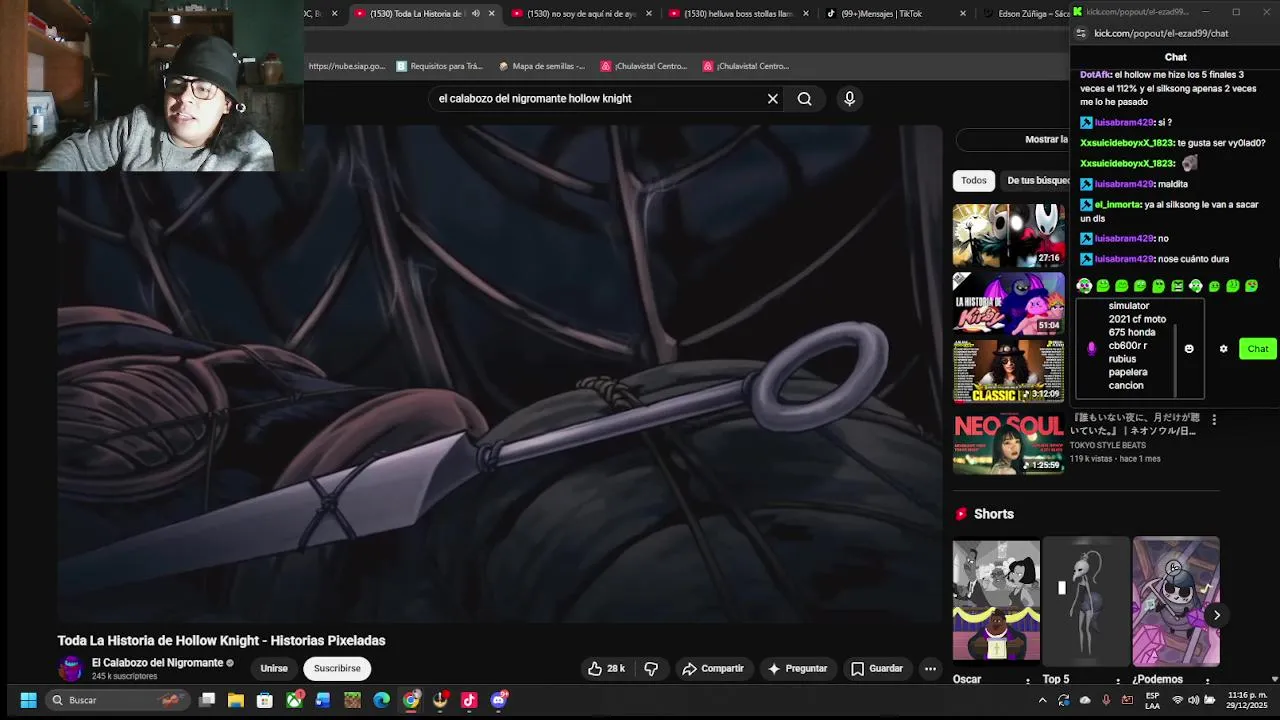Click the YouTube search magnifier button
This screenshot has width=1280, height=720.
click(x=804, y=99)
